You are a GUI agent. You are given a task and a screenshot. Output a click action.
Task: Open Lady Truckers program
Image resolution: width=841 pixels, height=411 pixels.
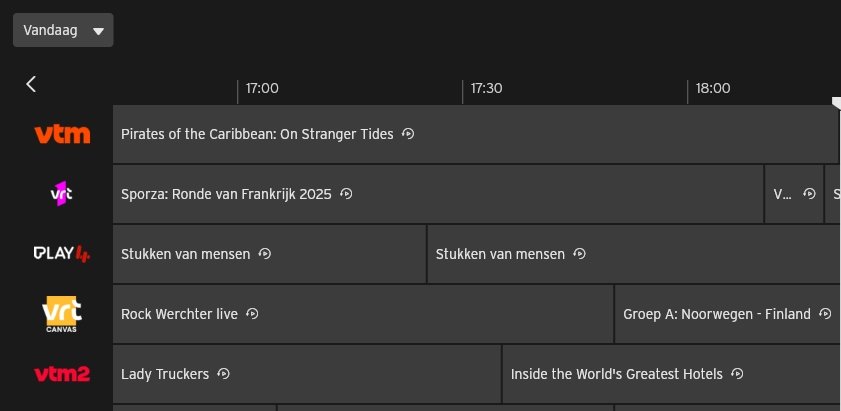pyautogui.click(x=165, y=374)
